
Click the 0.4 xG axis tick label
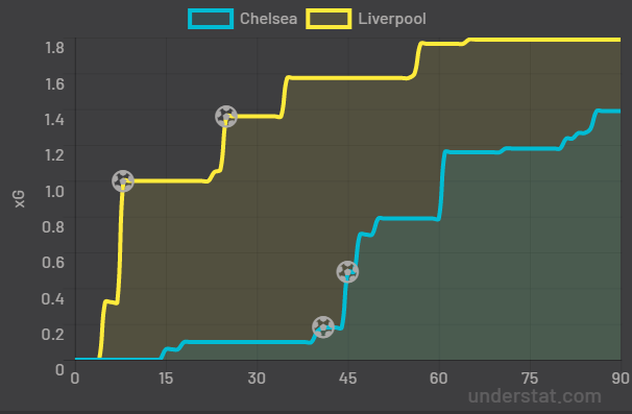[x=55, y=297]
